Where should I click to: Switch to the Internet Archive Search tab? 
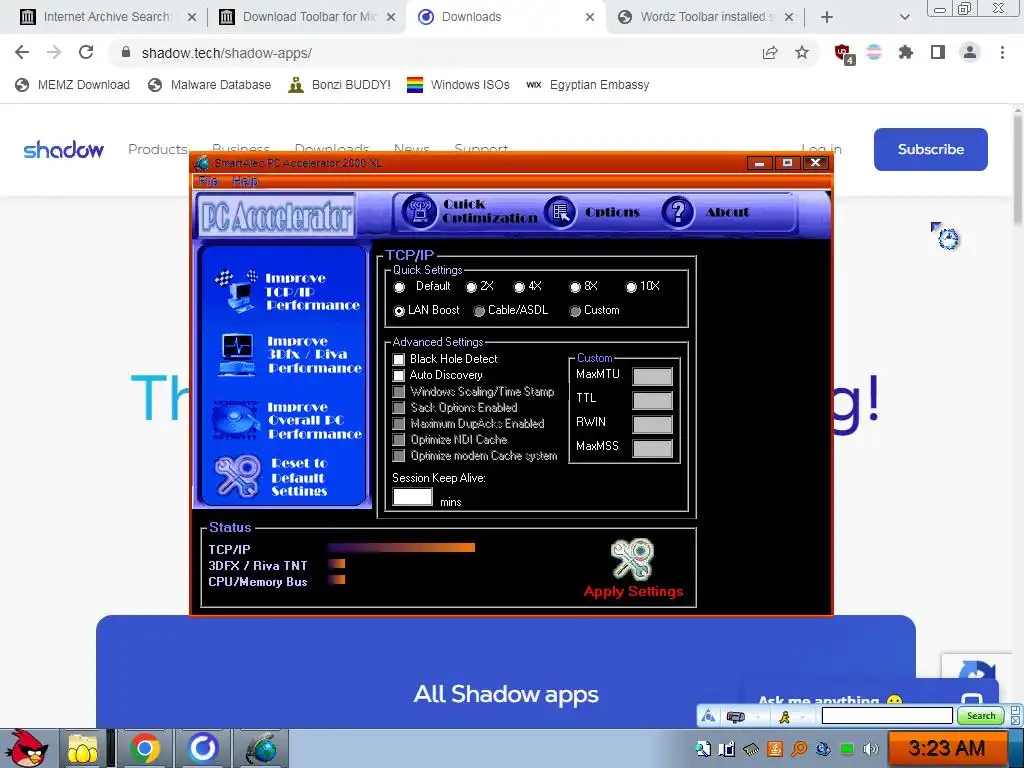point(108,17)
